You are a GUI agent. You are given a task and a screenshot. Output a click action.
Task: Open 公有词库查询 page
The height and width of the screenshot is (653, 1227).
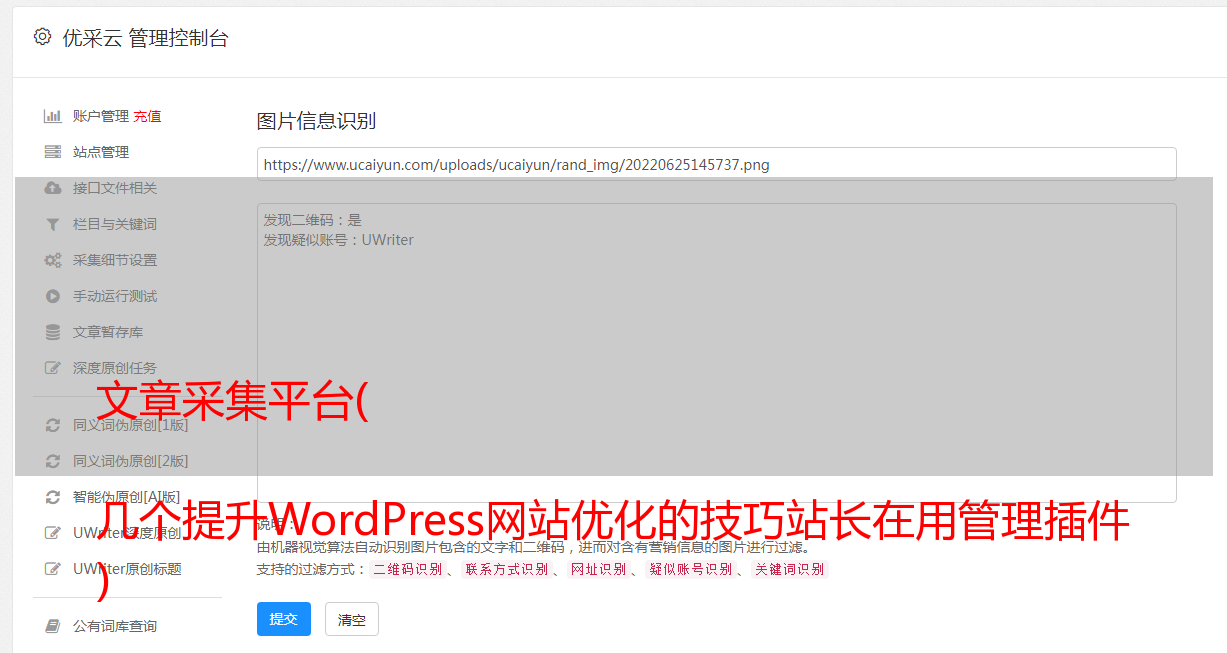click(x=115, y=626)
